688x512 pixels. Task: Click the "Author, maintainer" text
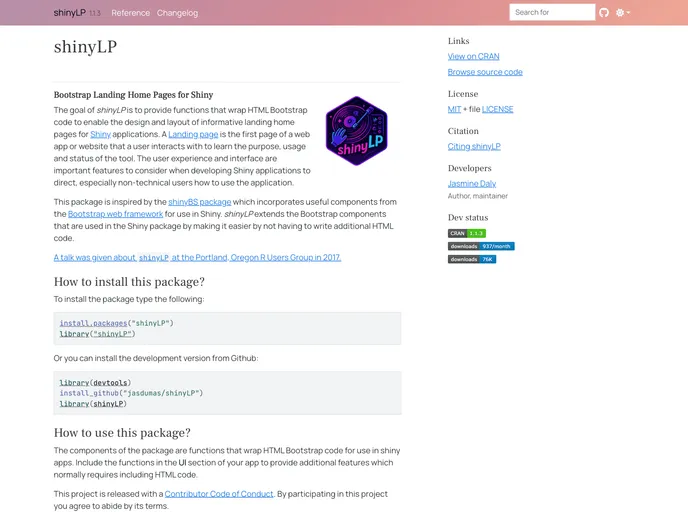477,196
